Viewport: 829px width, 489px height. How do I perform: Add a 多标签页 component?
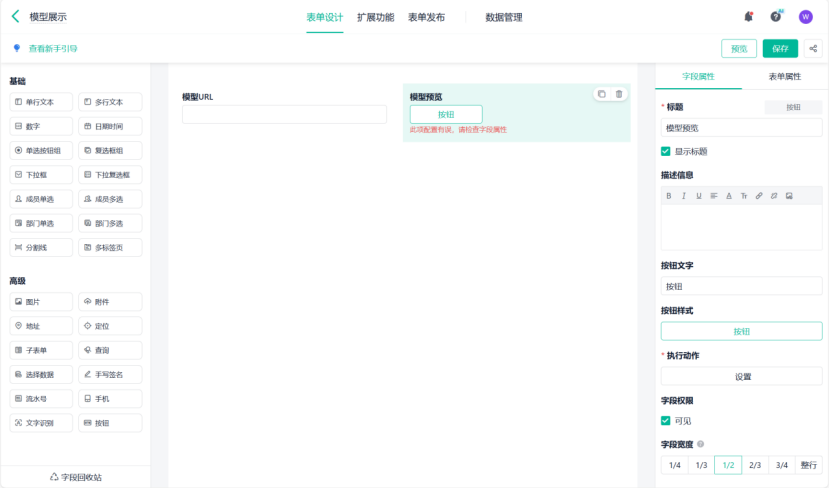pos(110,247)
